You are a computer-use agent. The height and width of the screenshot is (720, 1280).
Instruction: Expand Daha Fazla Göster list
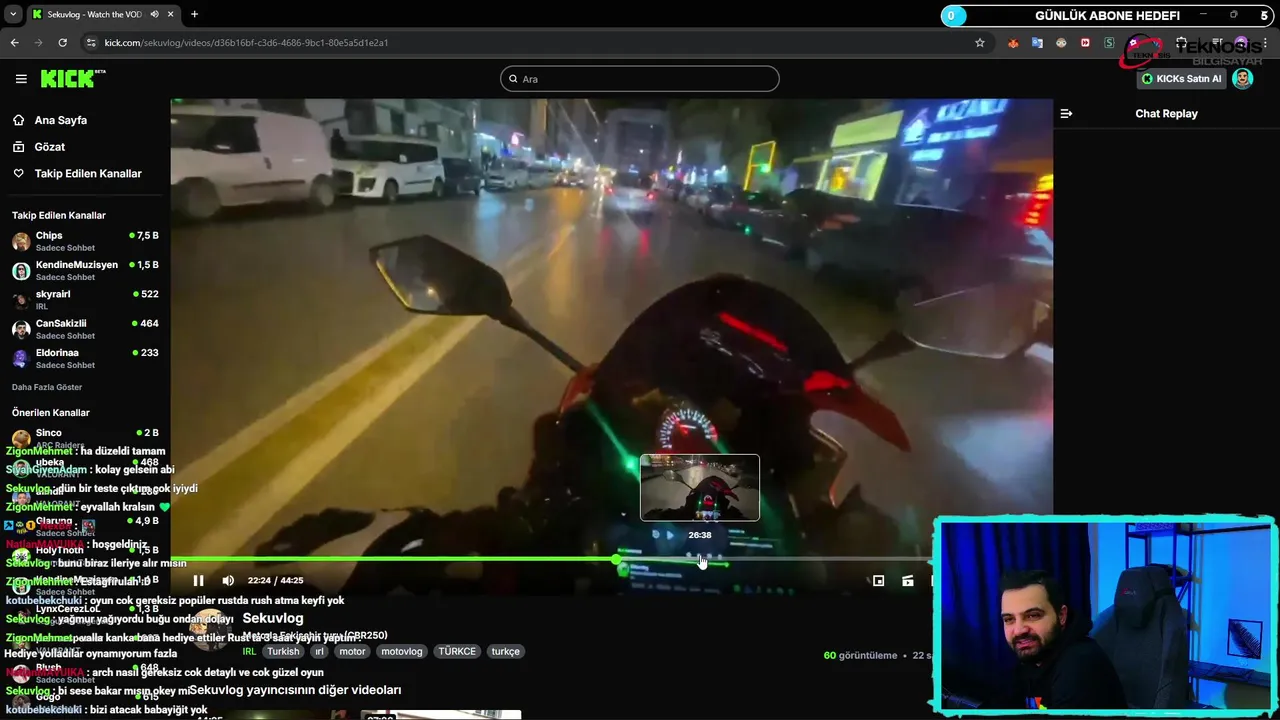pyautogui.click(x=47, y=387)
